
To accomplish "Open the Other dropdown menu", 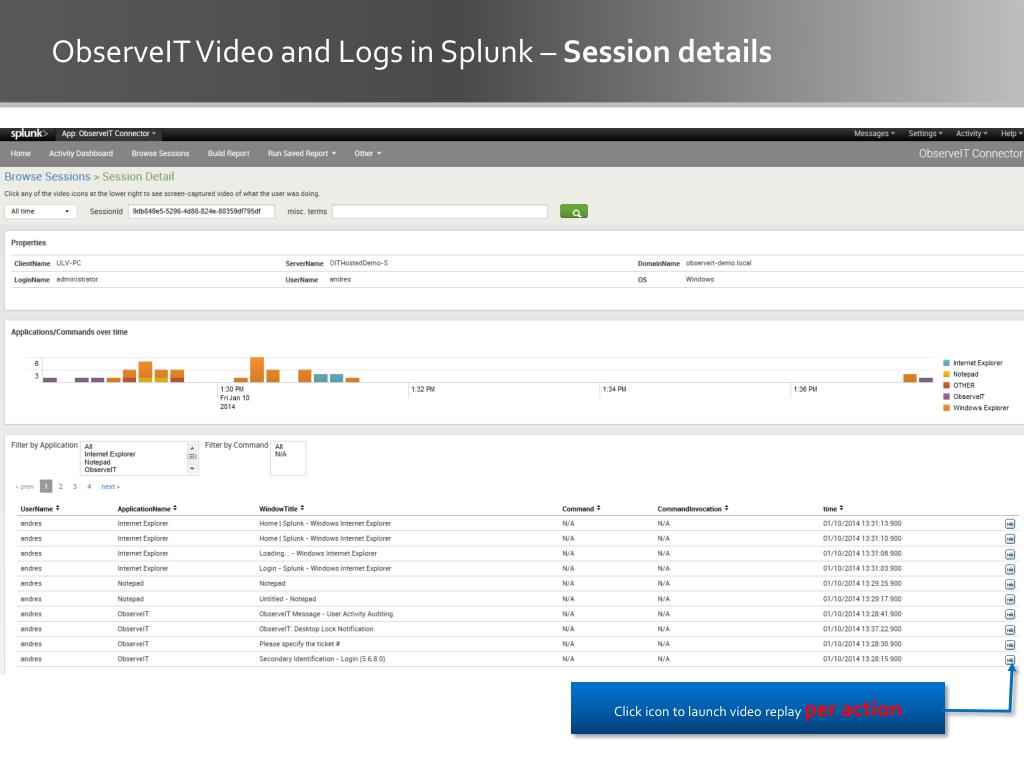I will click(368, 153).
